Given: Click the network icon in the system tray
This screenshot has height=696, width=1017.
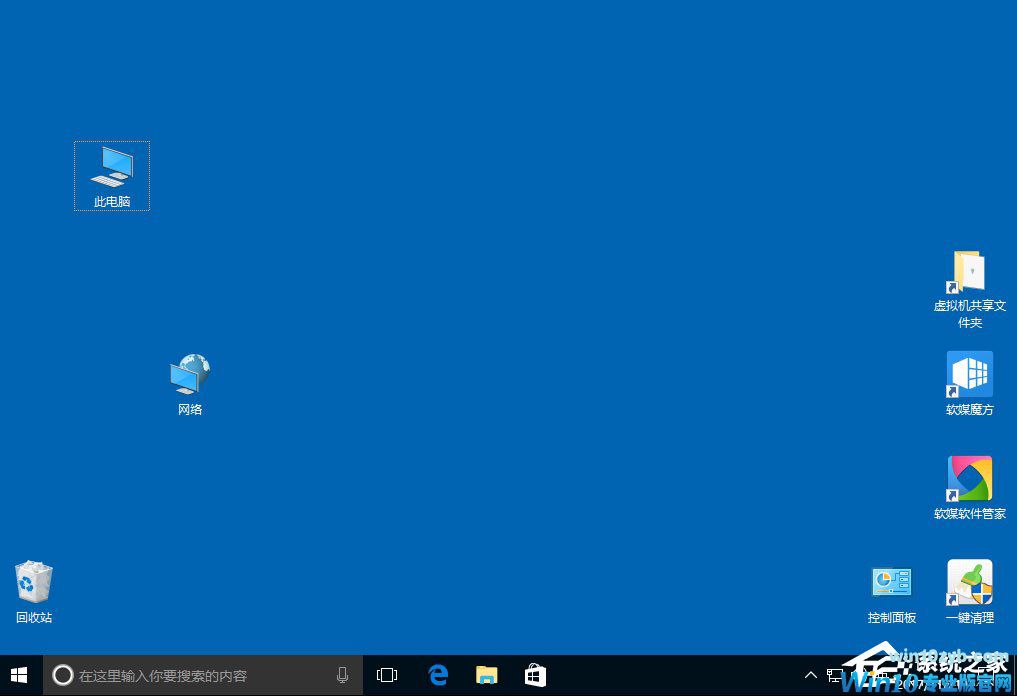Looking at the screenshot, I should [x=836, y=675].
